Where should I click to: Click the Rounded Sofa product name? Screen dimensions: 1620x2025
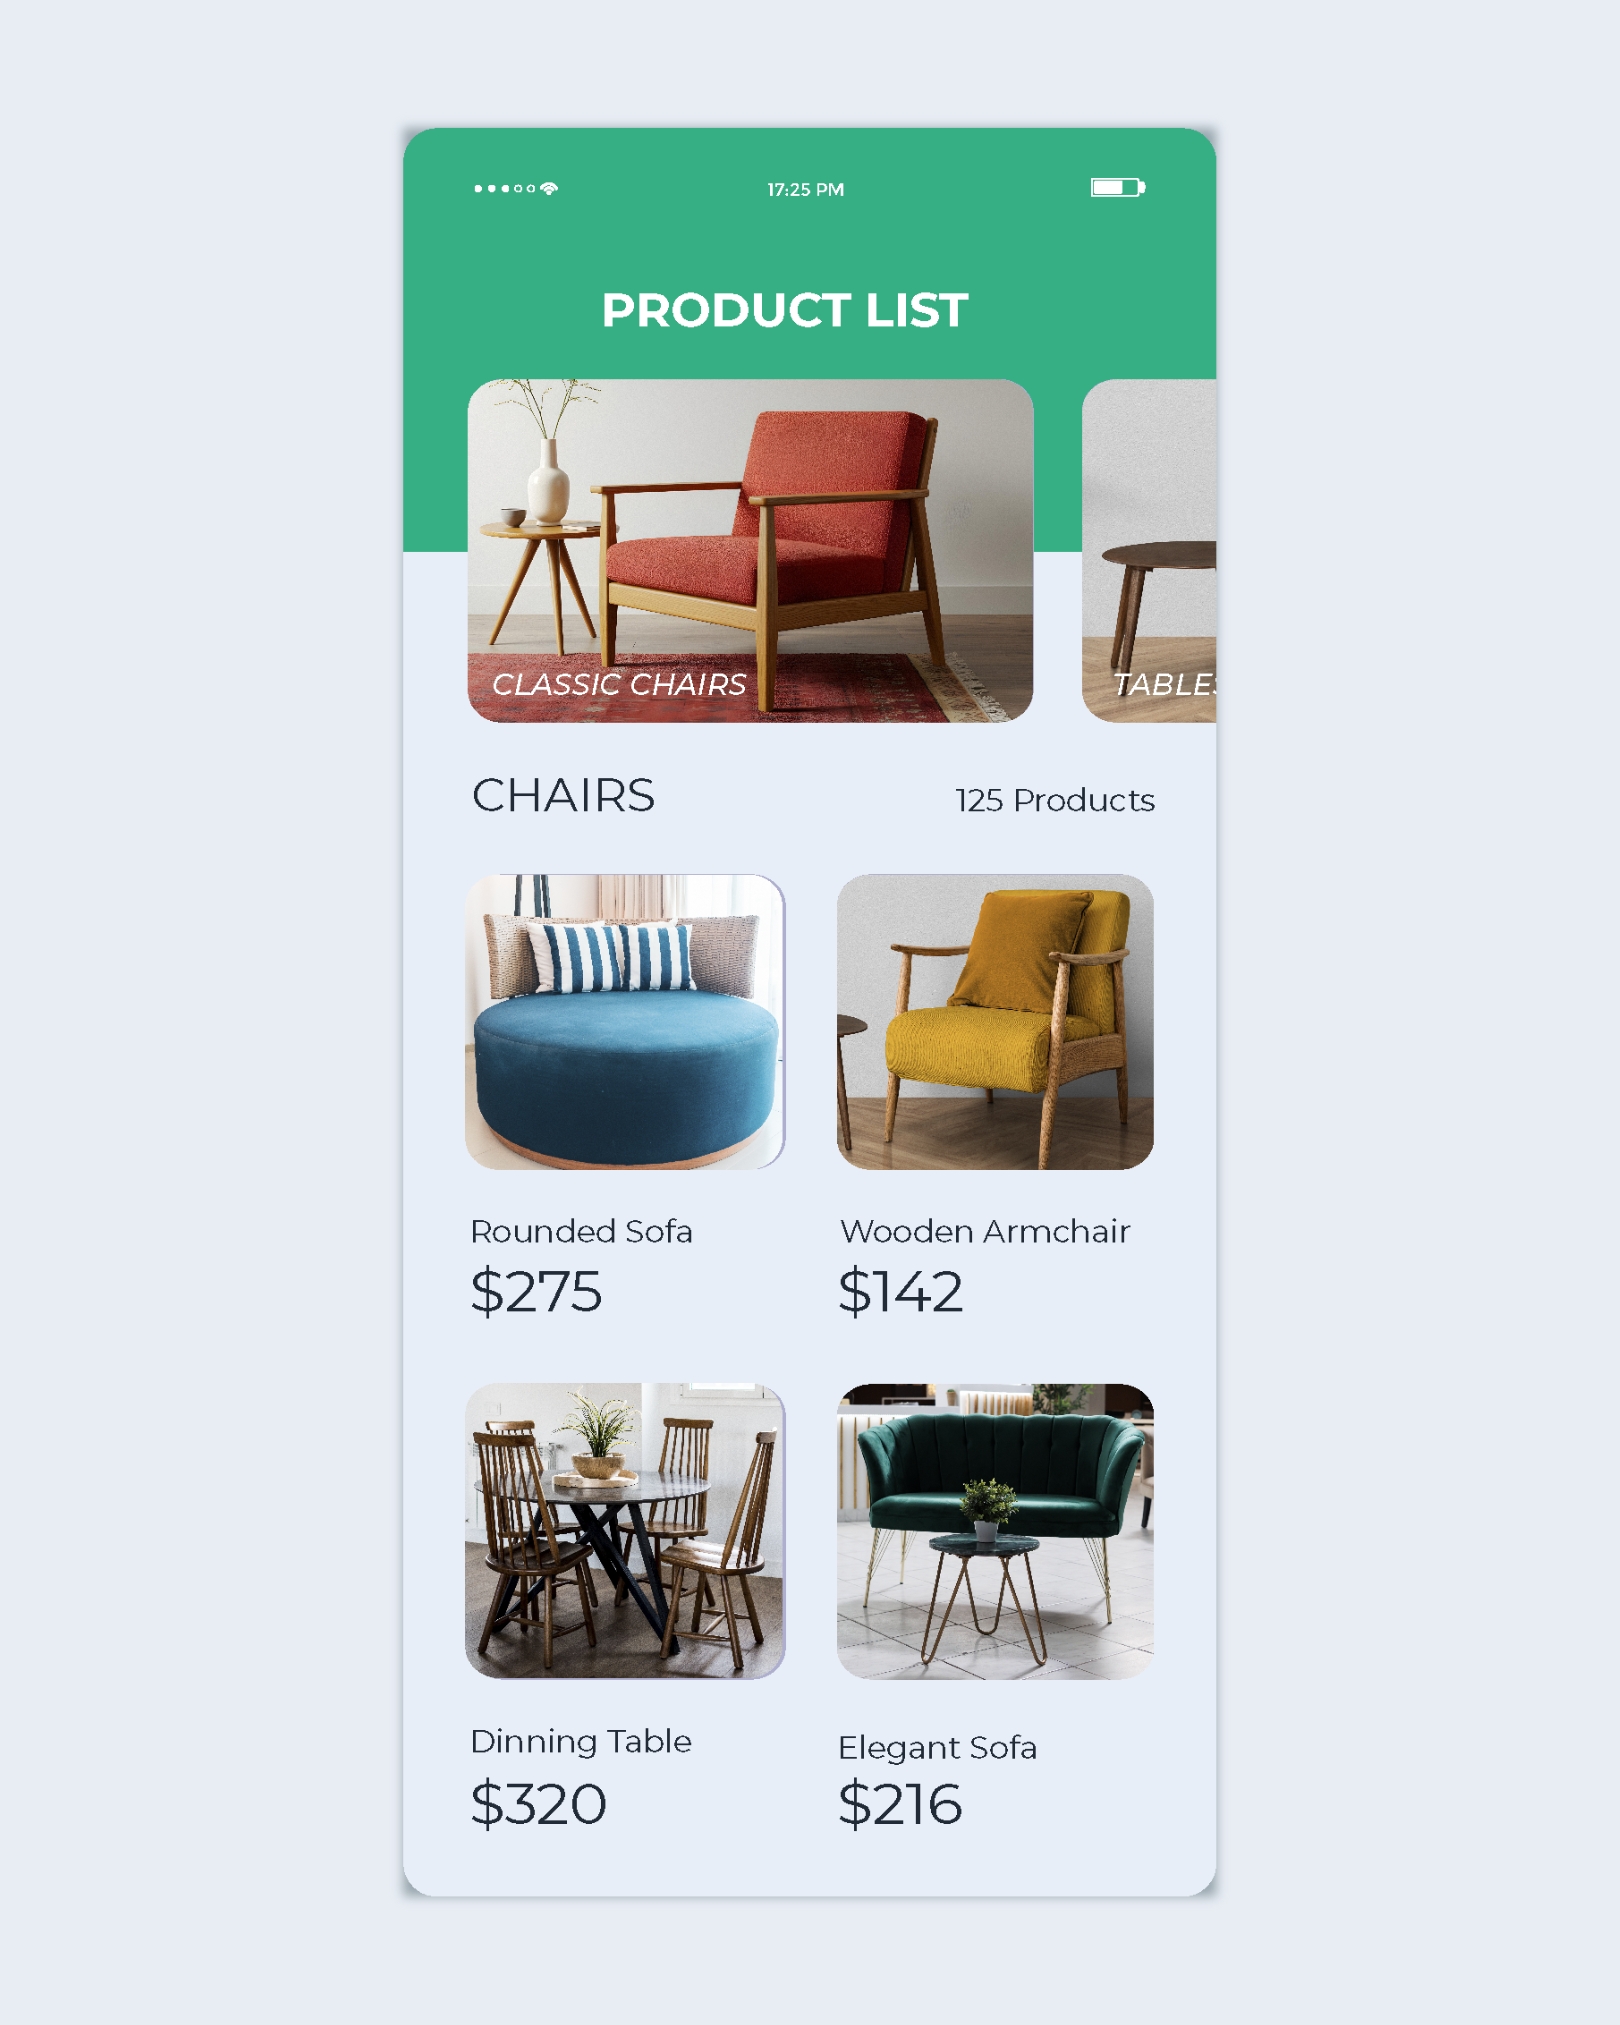tap(581, 1231)
